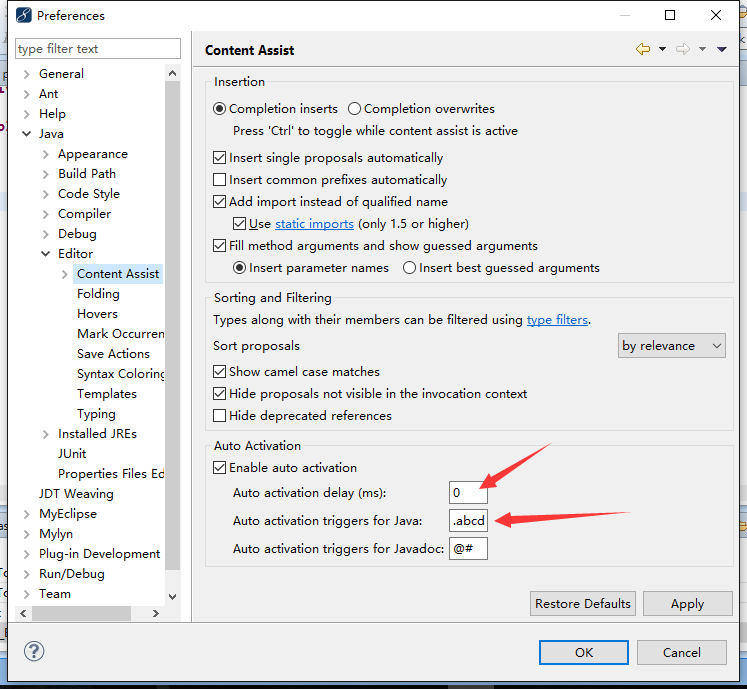
Task: Click the Preferences window app icon
Action: pos(23,15)
